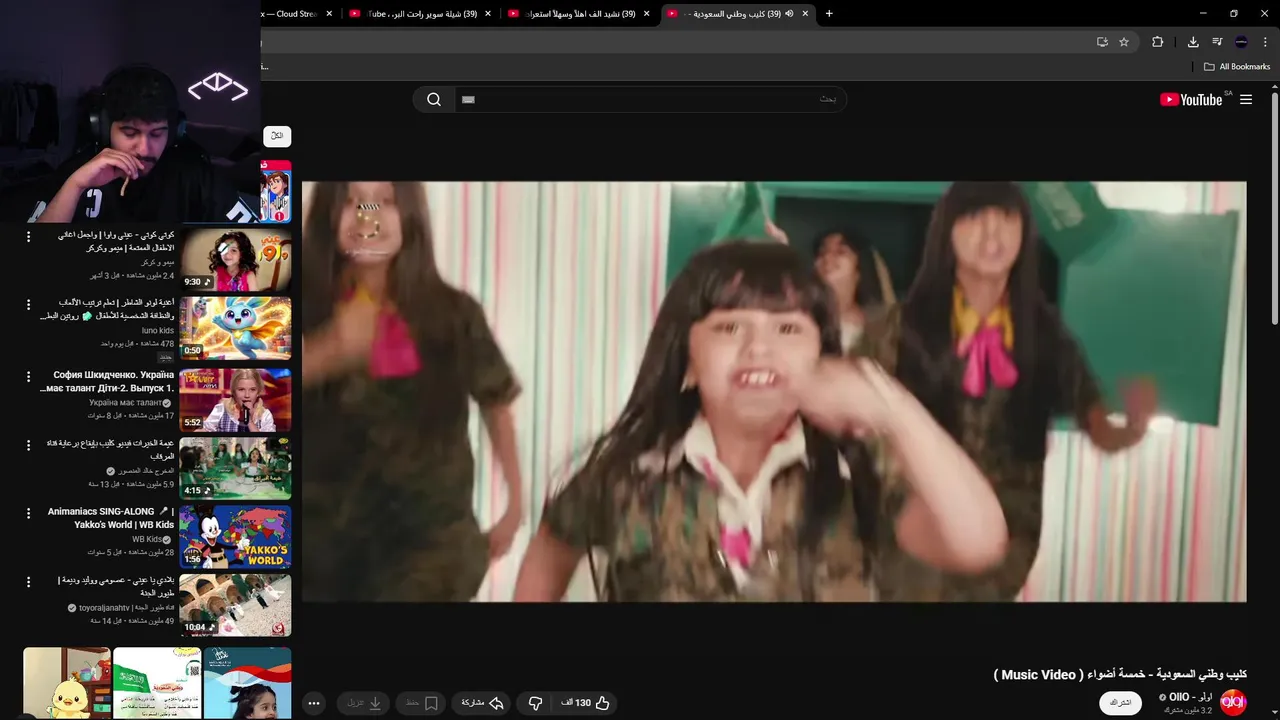This screenshot has height=720, width=1280.
Task: Open the Yakko's World 1:56 thumbnail
Action: [235, 536]
